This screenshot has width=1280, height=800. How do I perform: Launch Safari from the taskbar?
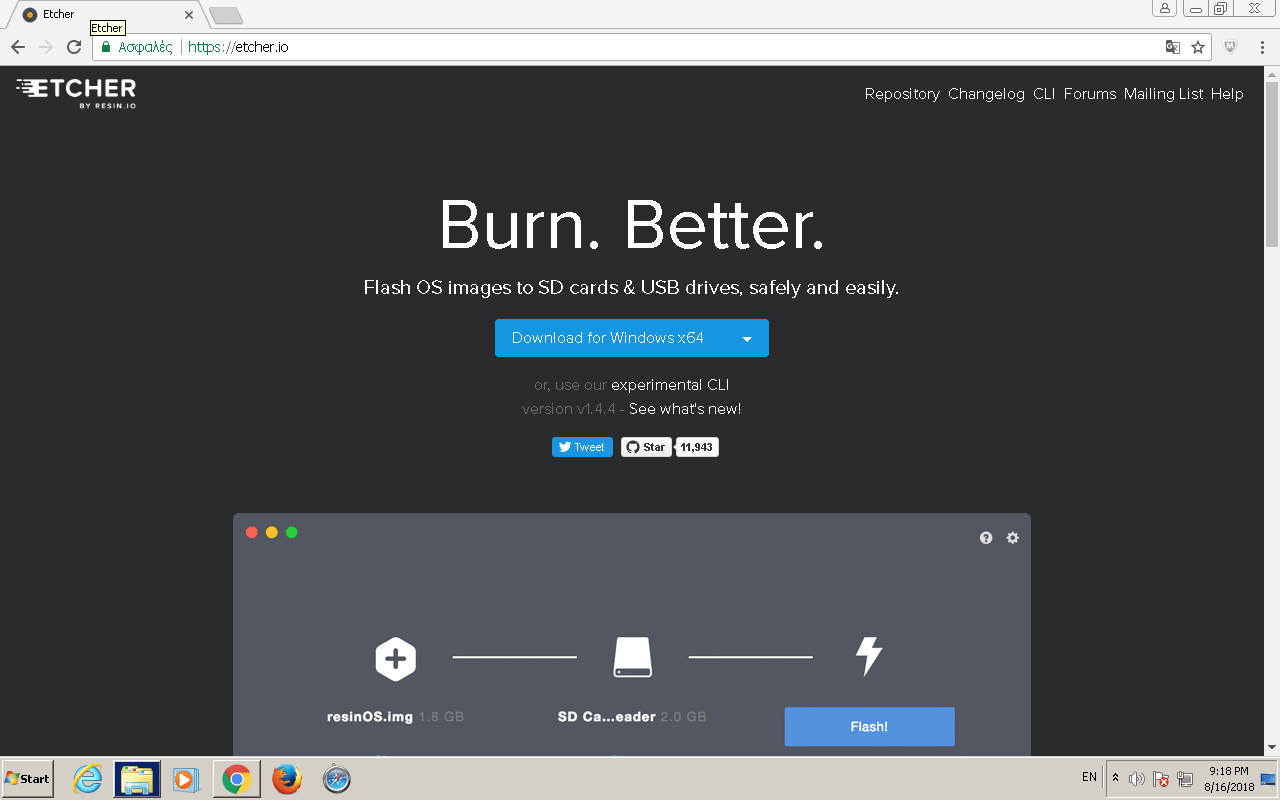[337, 779]
